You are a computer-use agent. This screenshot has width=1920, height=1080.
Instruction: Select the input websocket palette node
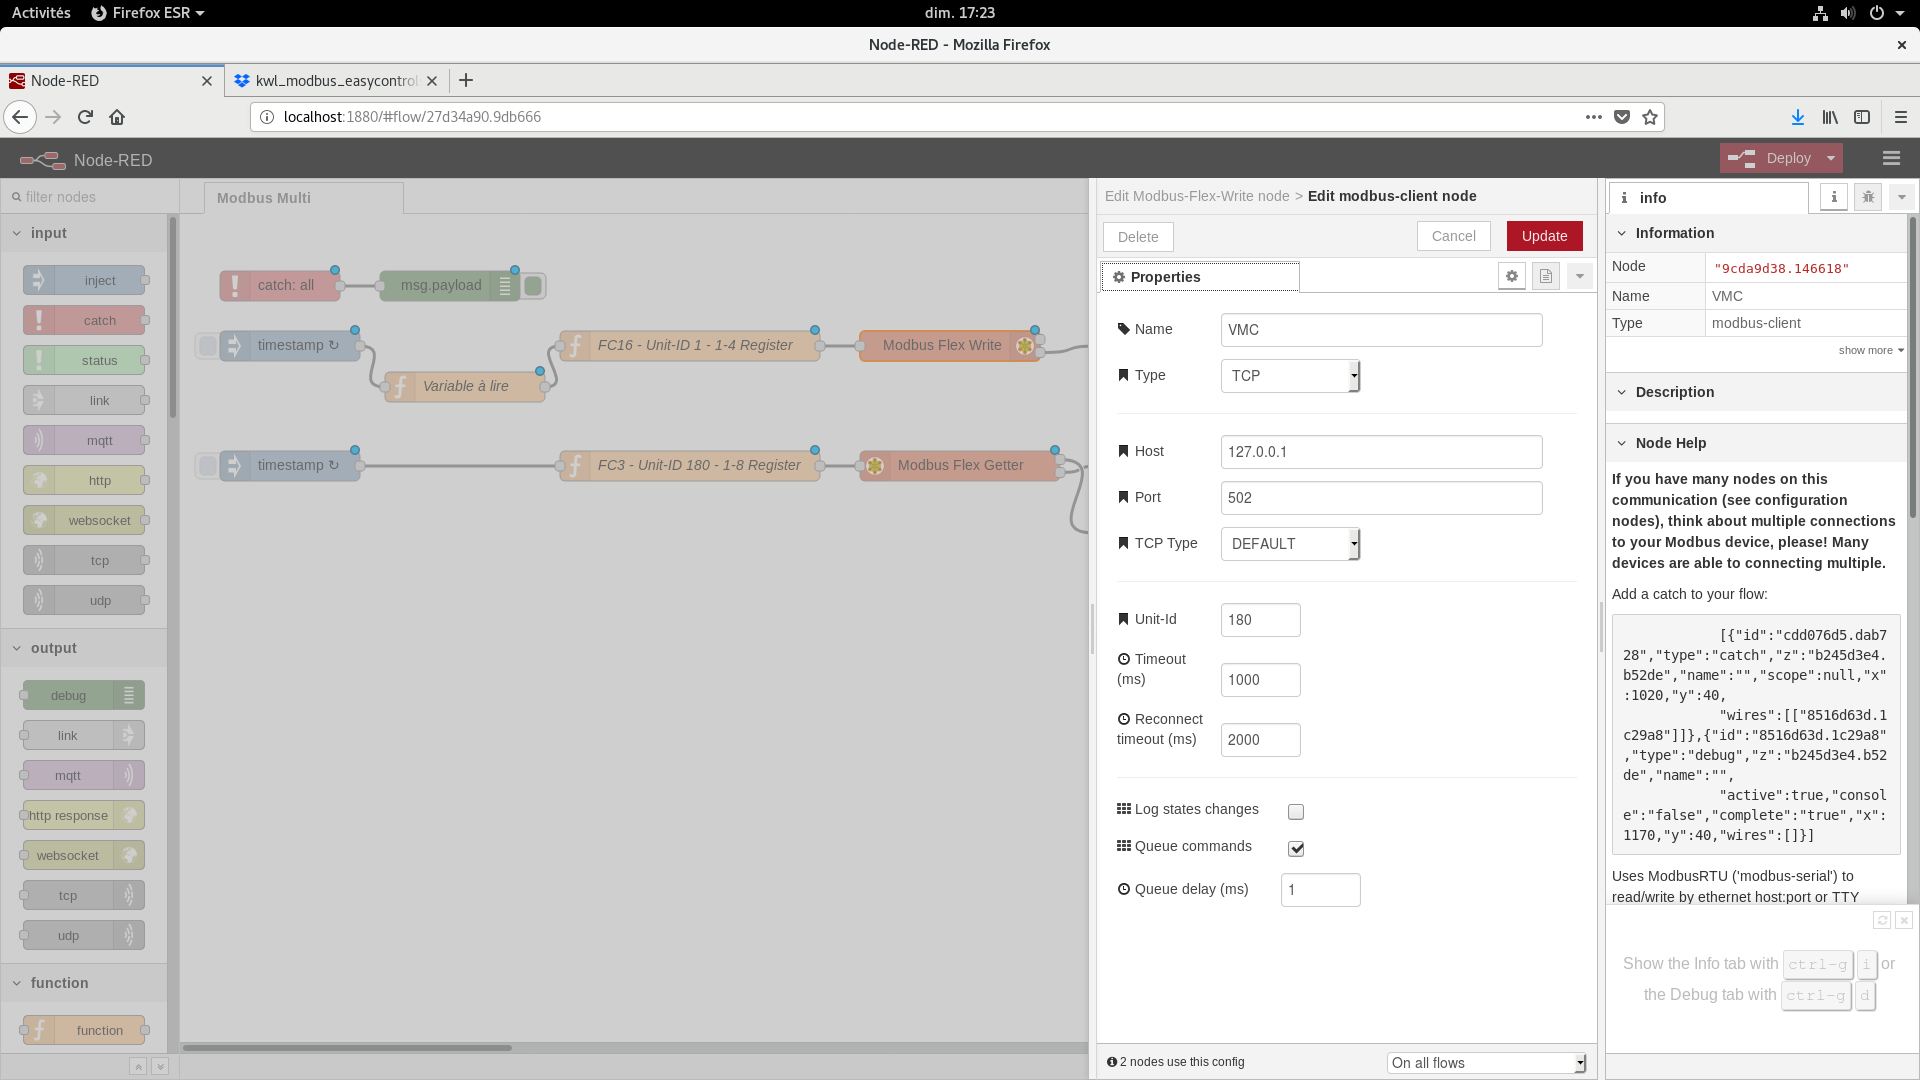point(84,521)
